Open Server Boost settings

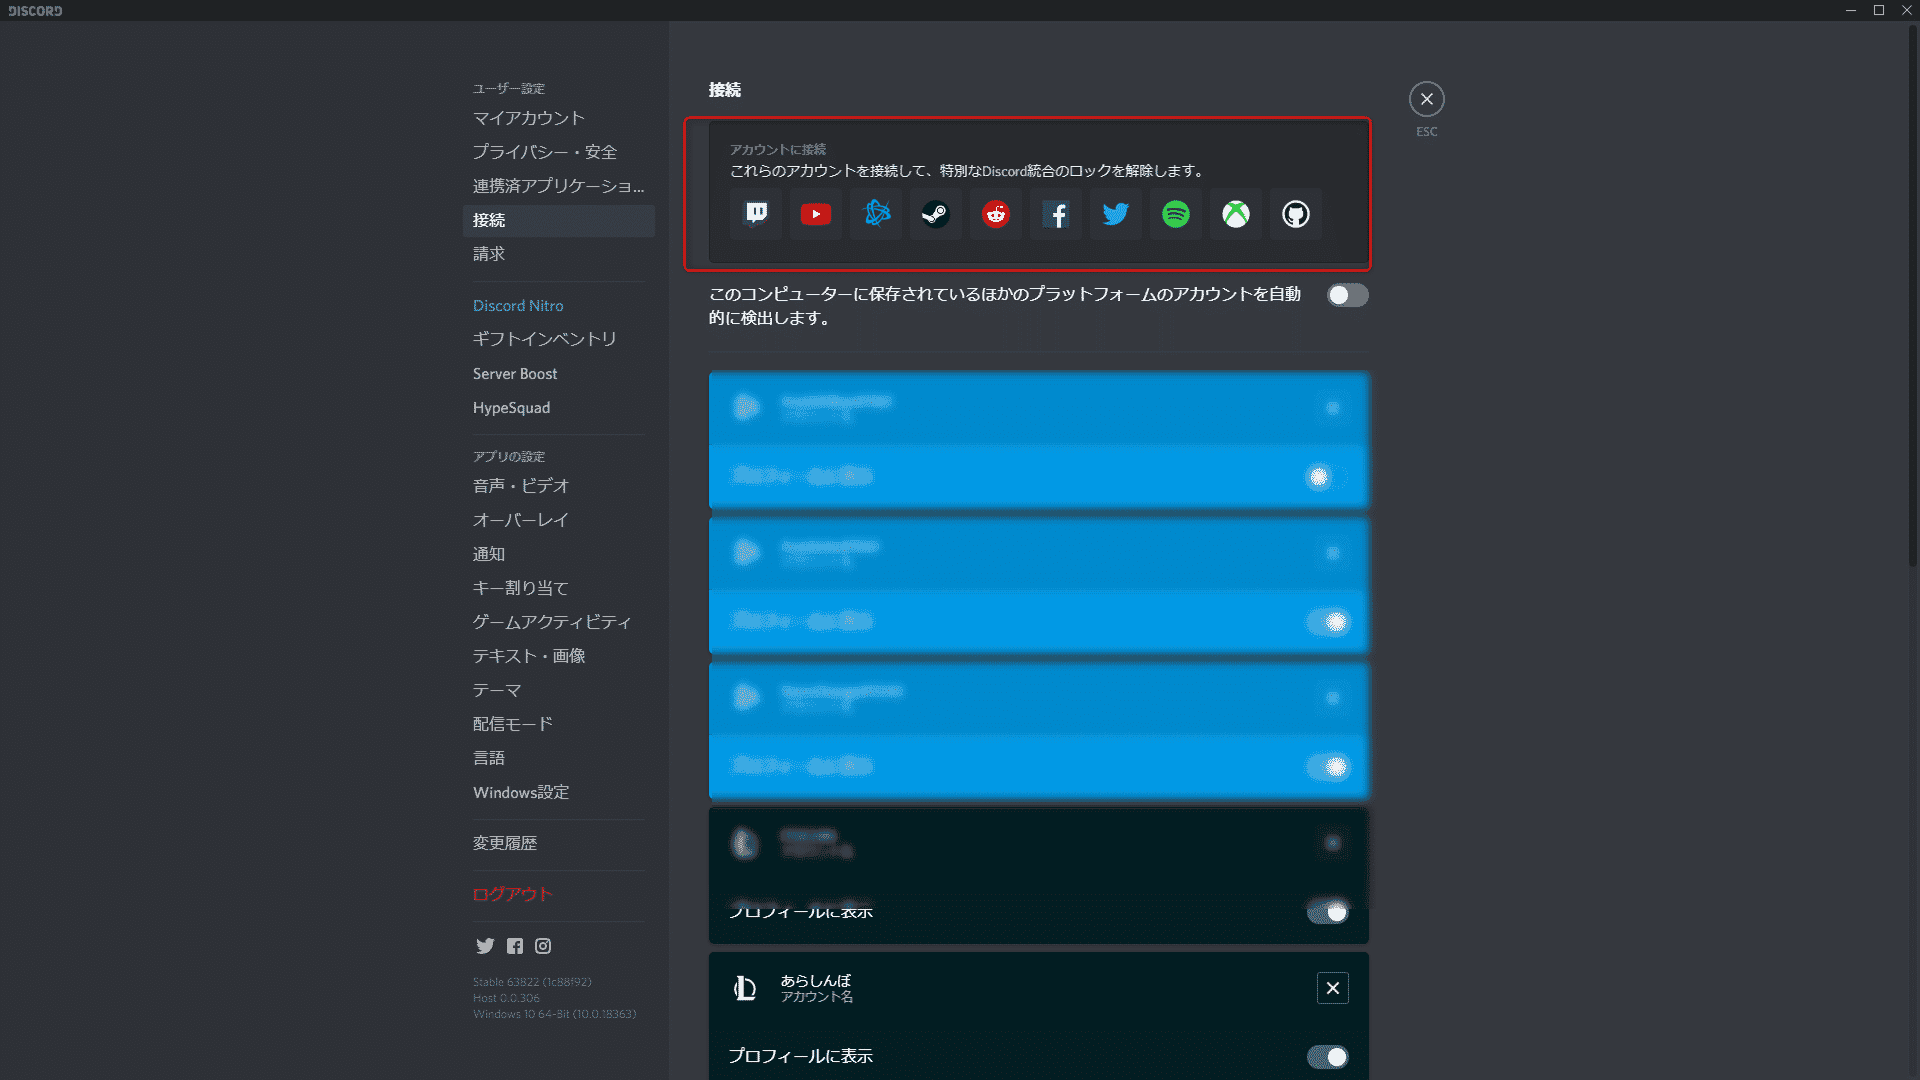tap(514, 372)
